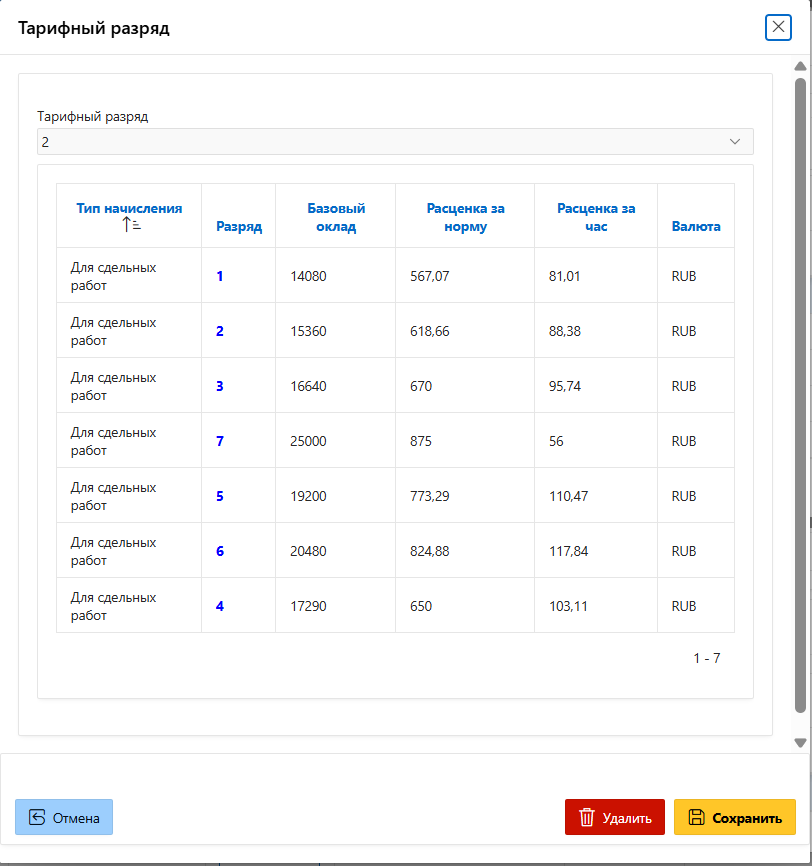Sort by Базовый оклад column header
Screen dimensions: 812x866
click(x=336, y=217)
